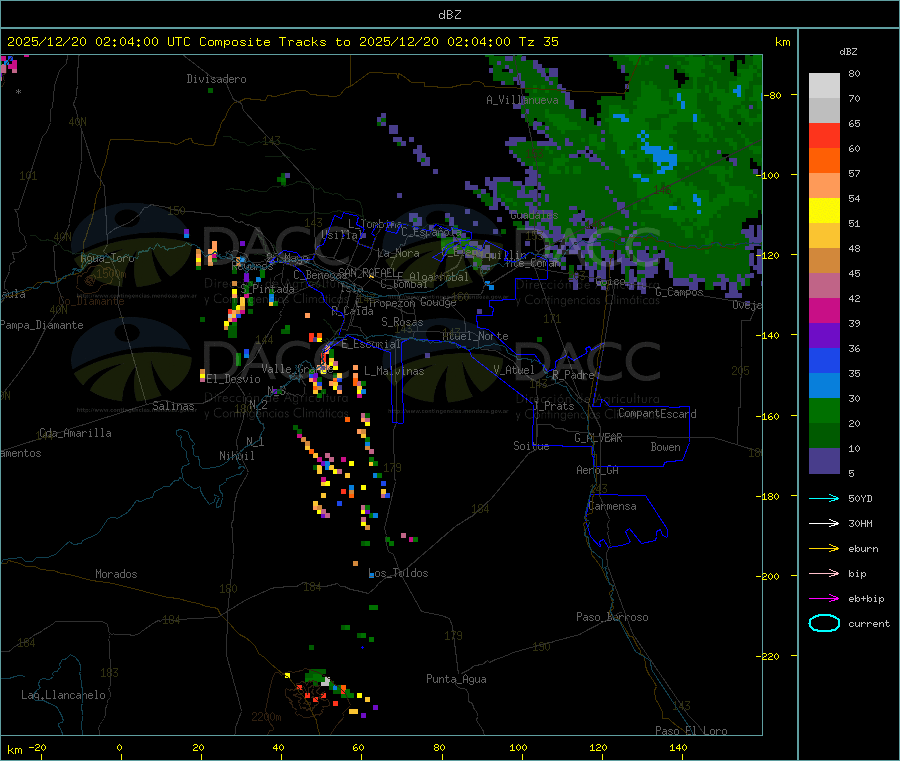Click the 'CompartEscard' map label
Screen dimensions: 900x761
click(657, 413)
